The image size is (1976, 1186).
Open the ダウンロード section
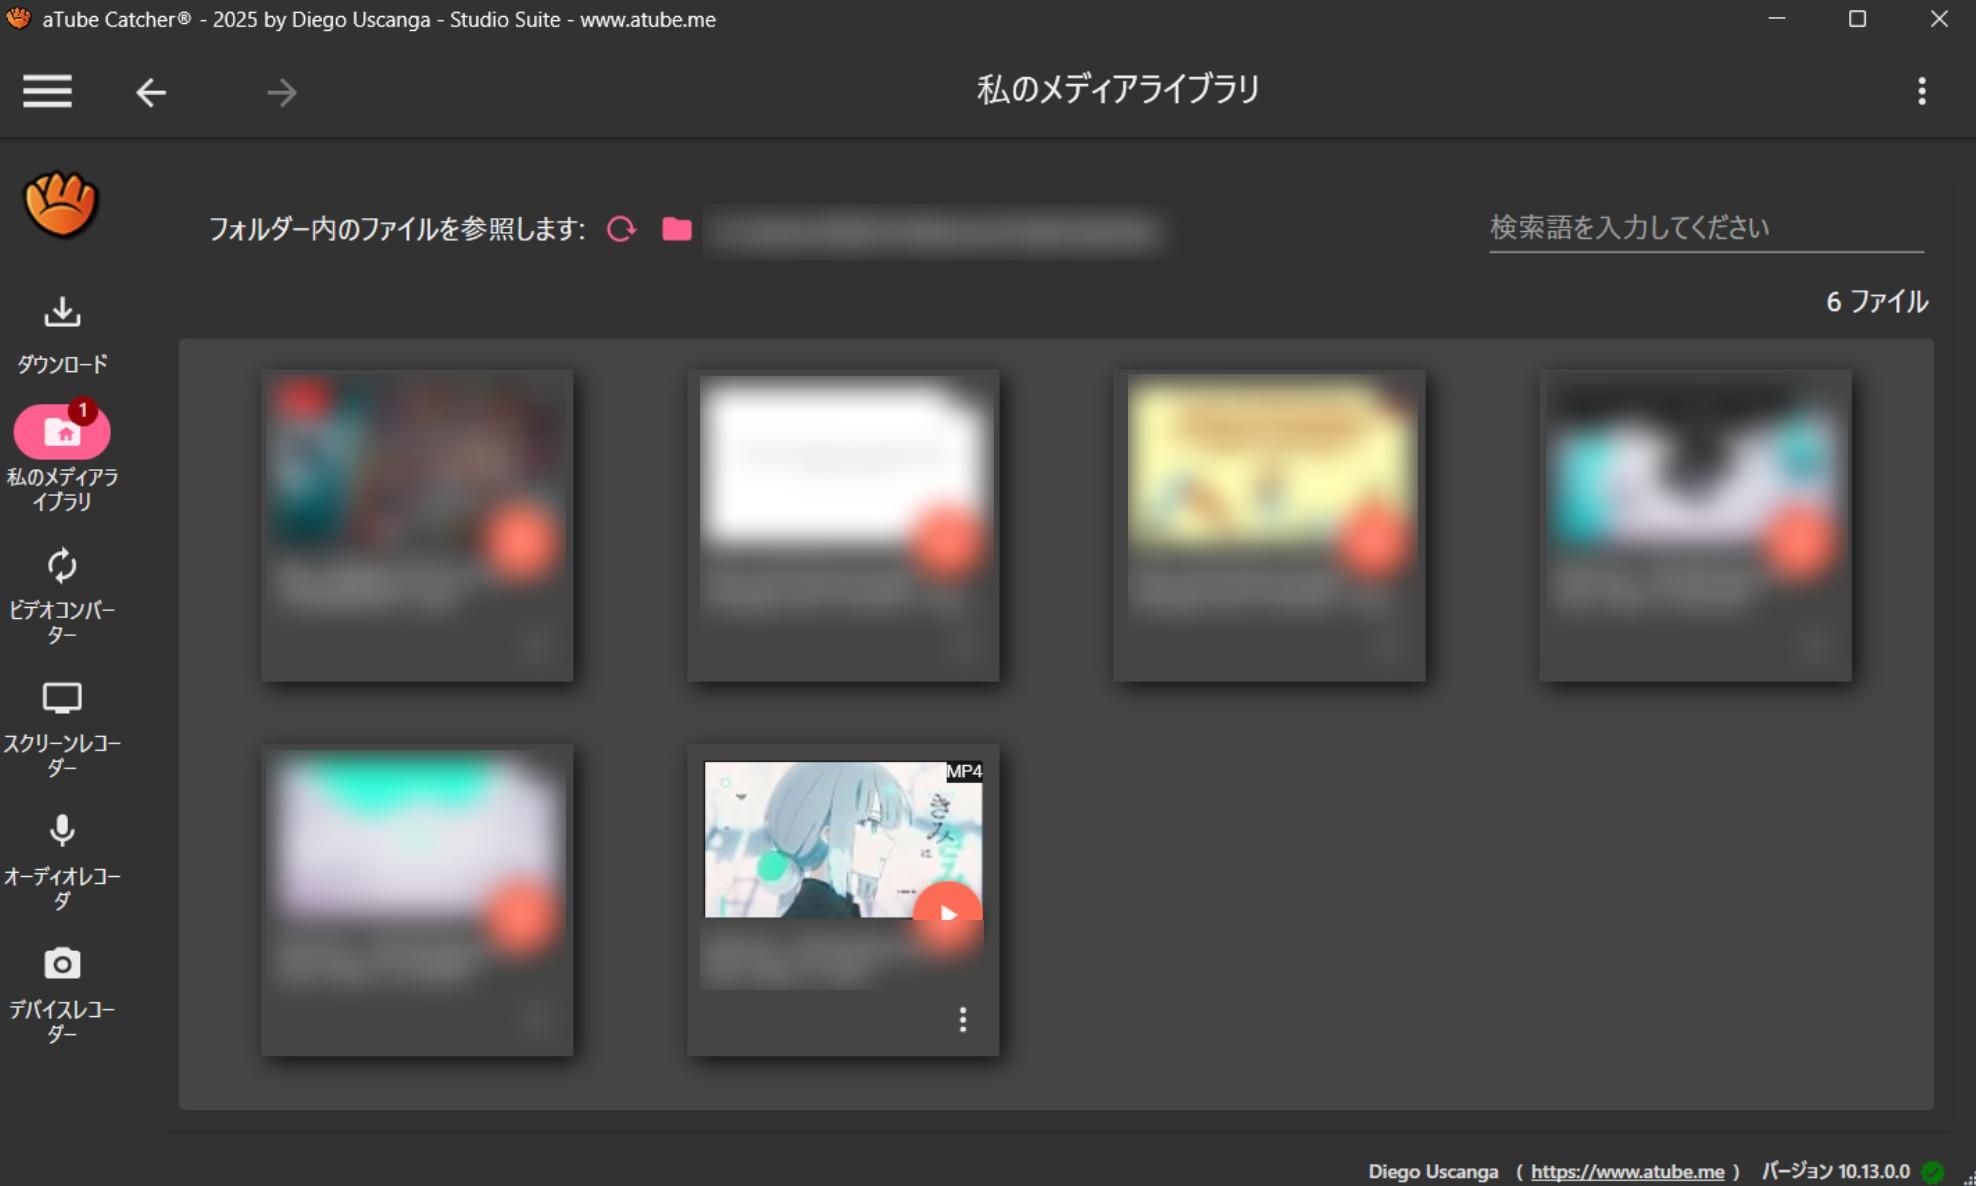pos(62,336)
